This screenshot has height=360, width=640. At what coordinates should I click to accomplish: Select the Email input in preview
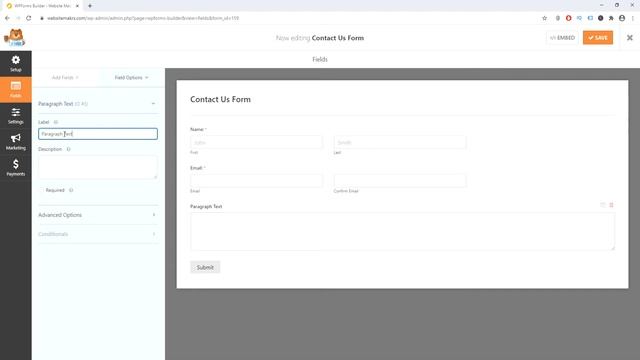click(256, 181)
